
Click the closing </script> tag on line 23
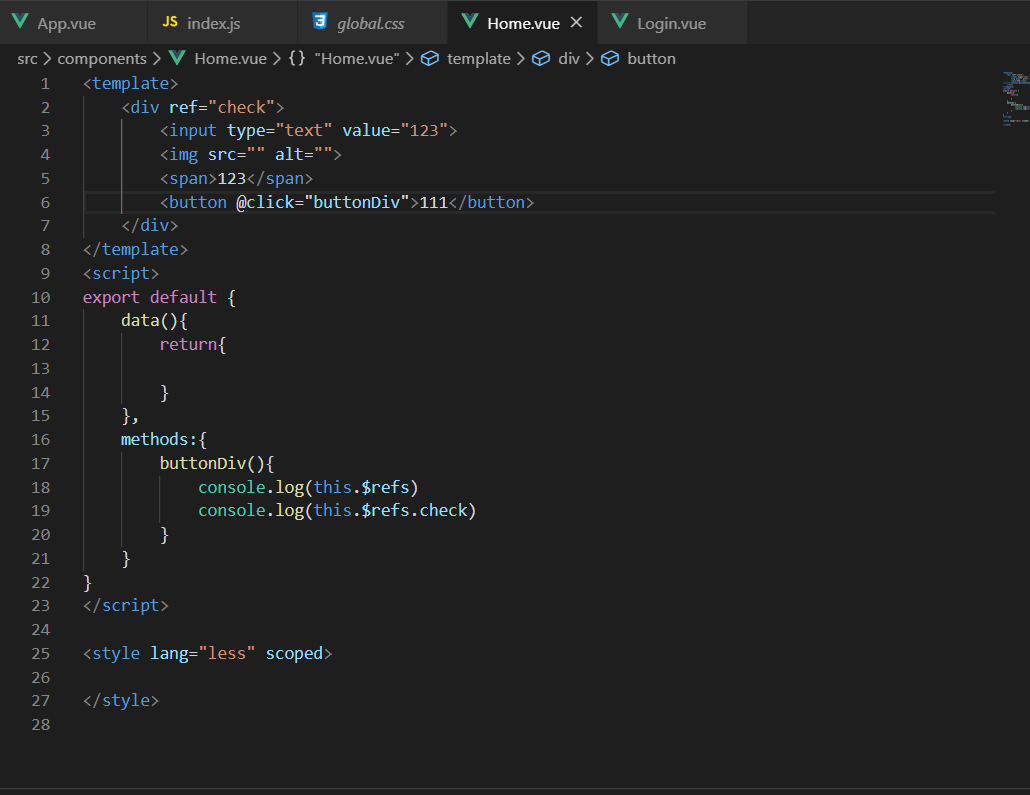(x=125, y=606)
